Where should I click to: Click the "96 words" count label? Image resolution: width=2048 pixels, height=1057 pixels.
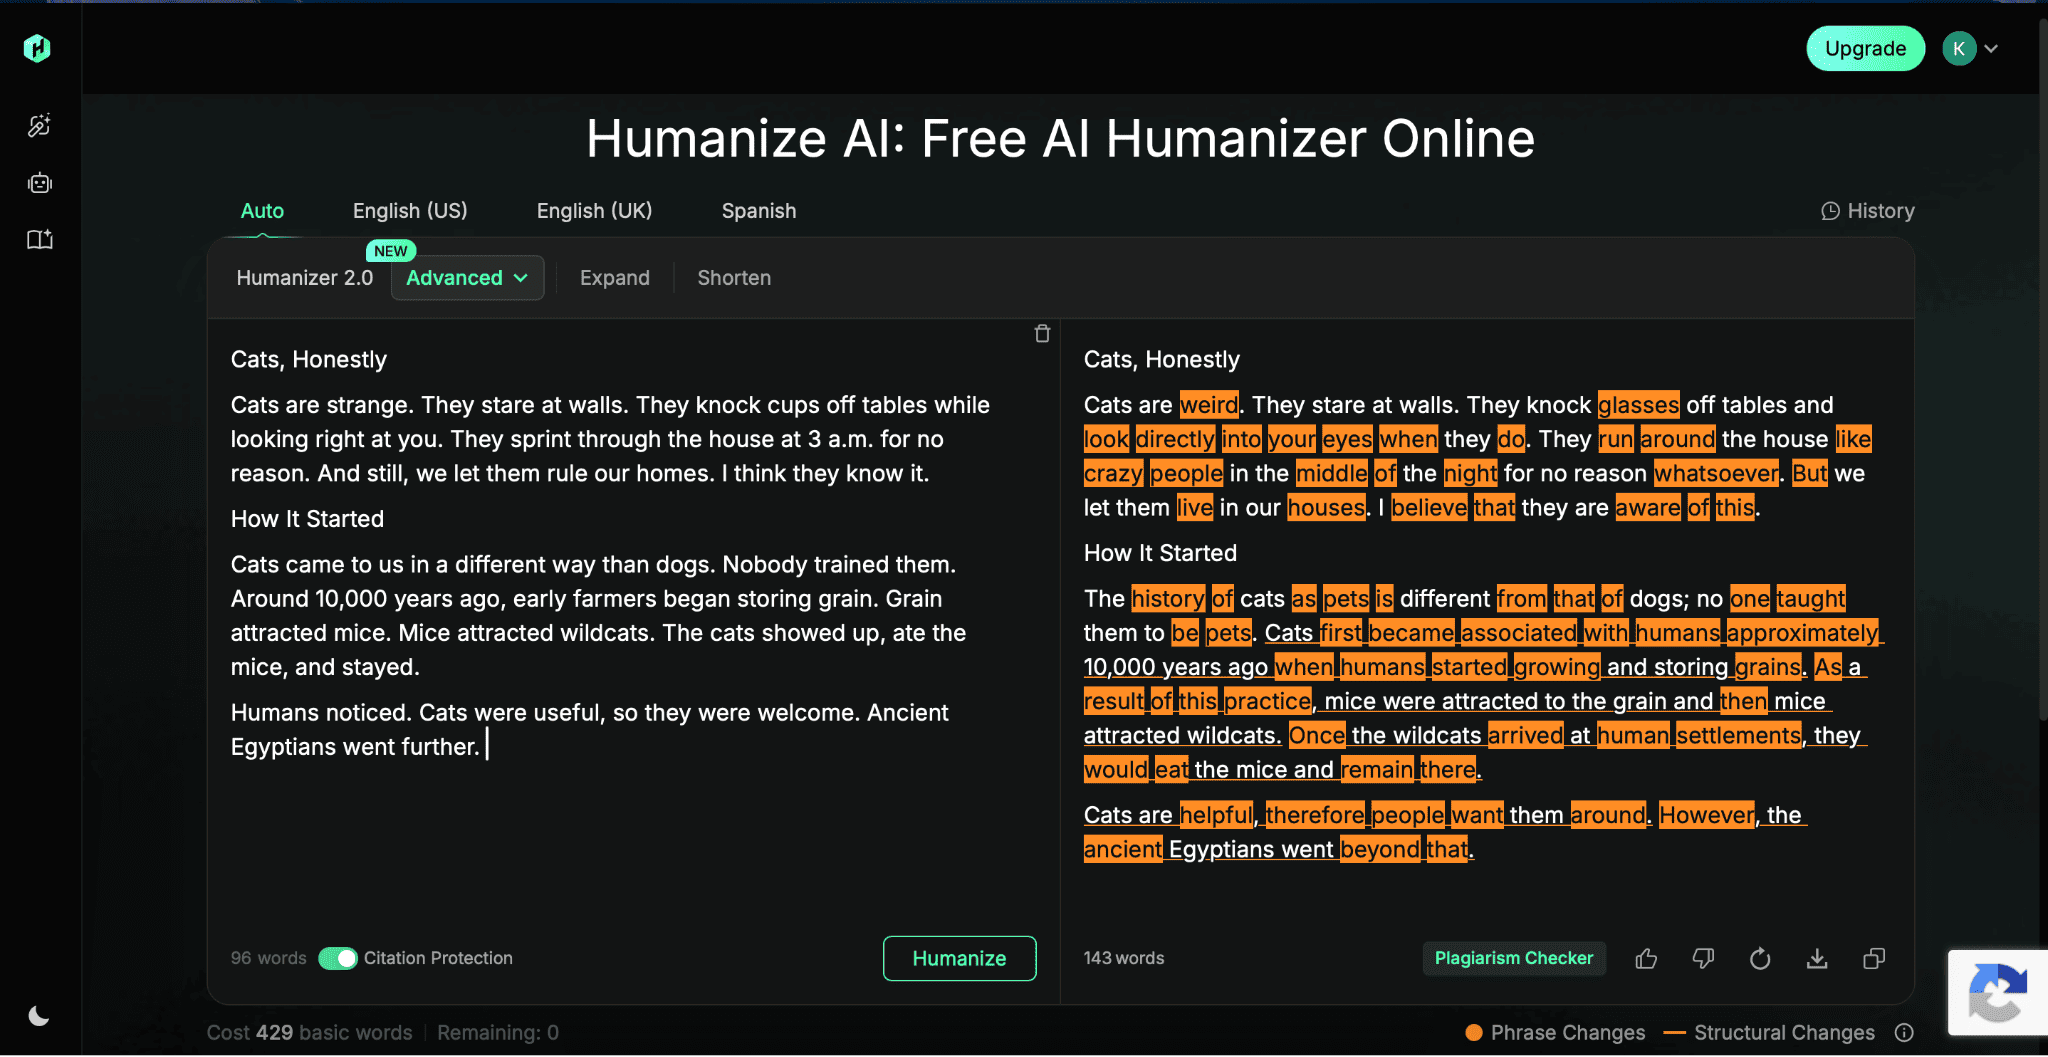tap(268, 958)
